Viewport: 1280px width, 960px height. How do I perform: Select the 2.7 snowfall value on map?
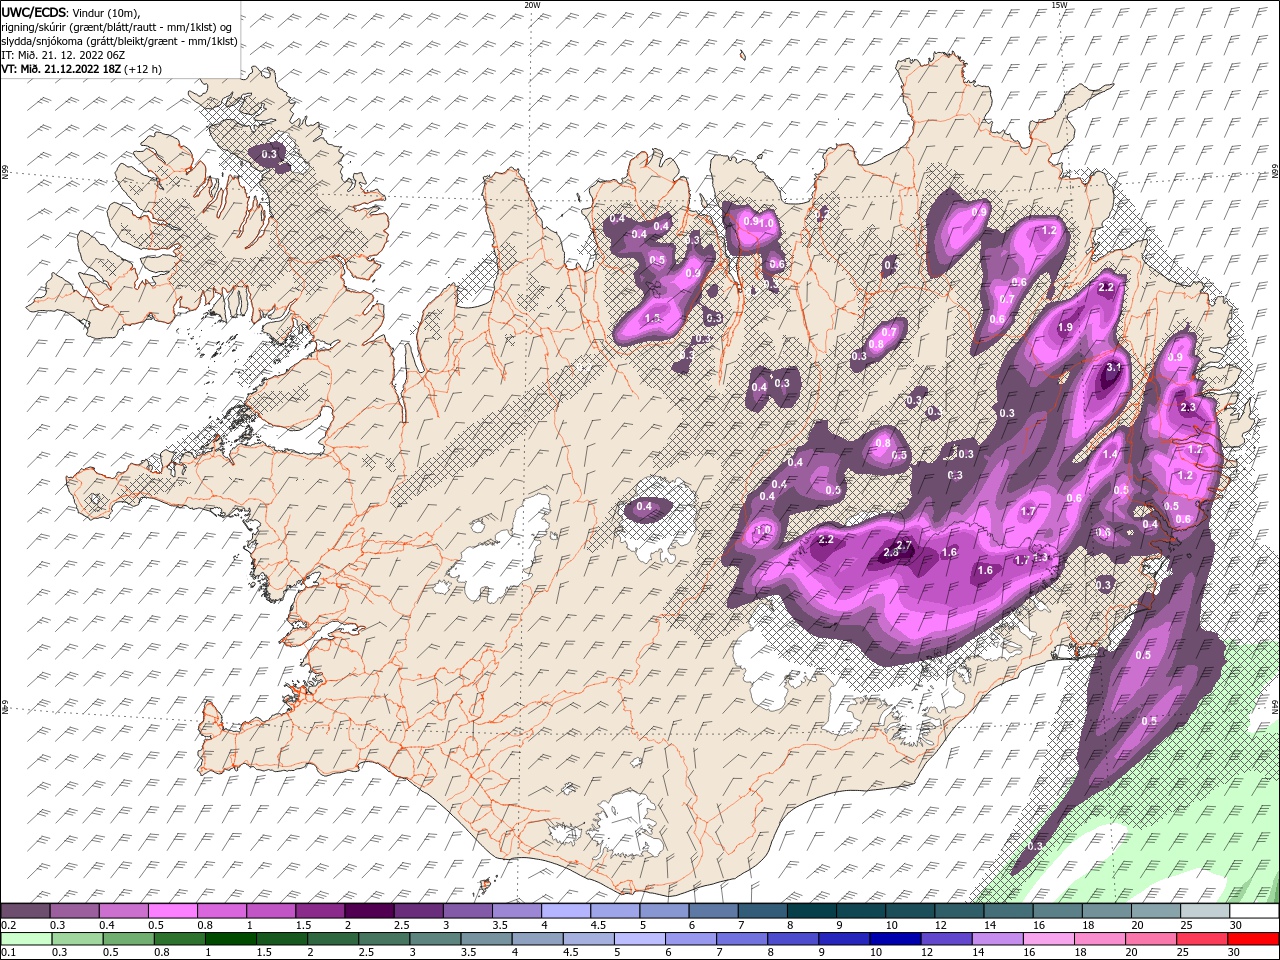point(905,544)
